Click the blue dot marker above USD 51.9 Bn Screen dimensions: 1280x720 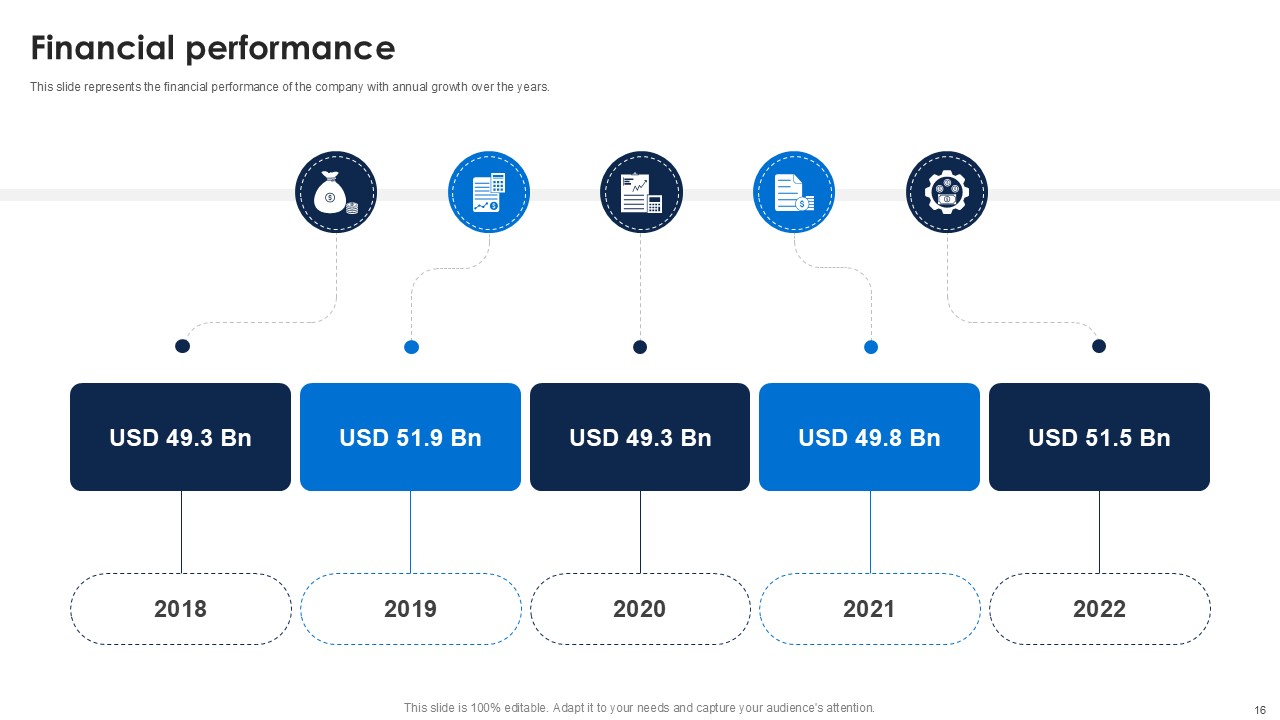coord(411,347)
